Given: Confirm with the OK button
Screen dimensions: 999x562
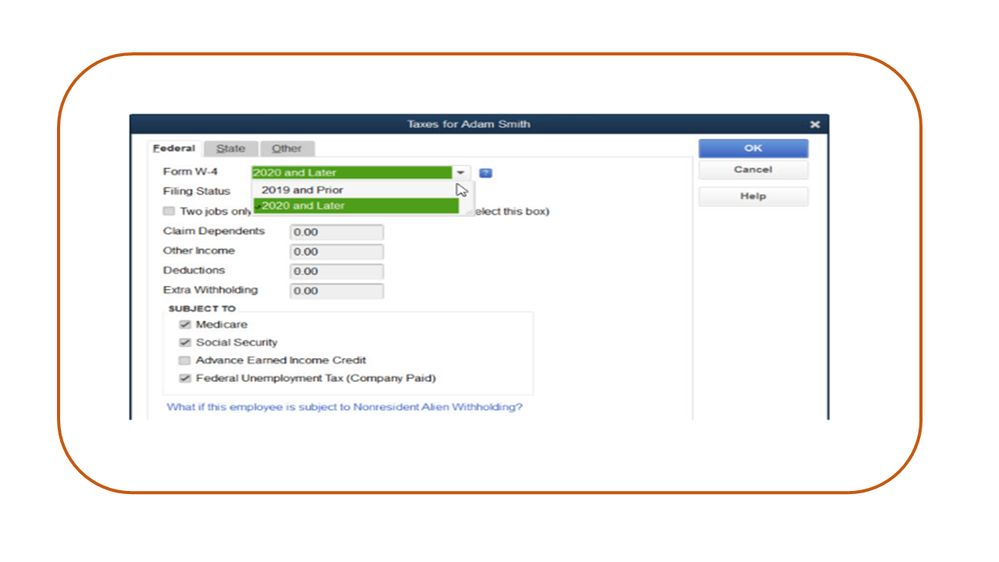Looking at the screenshot, I should pyautogui.click(x=753, y=148).
